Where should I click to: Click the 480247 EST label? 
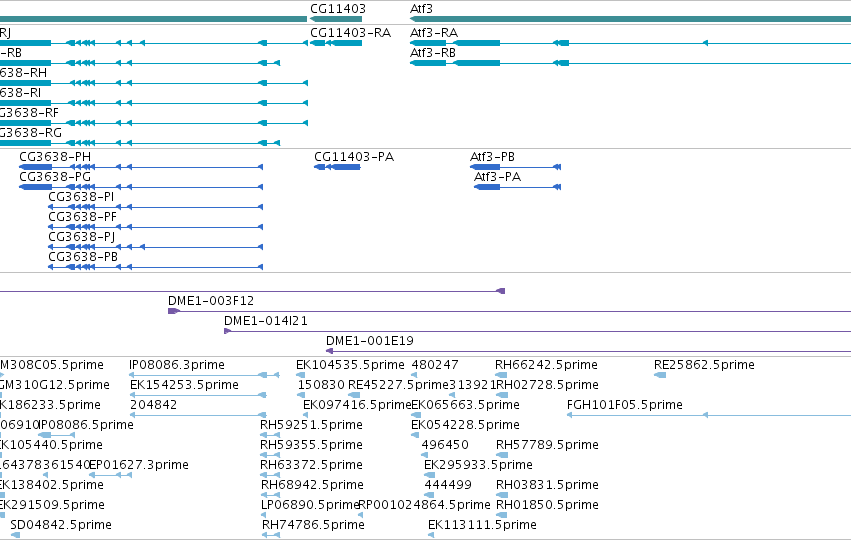(x=435, y=365)
